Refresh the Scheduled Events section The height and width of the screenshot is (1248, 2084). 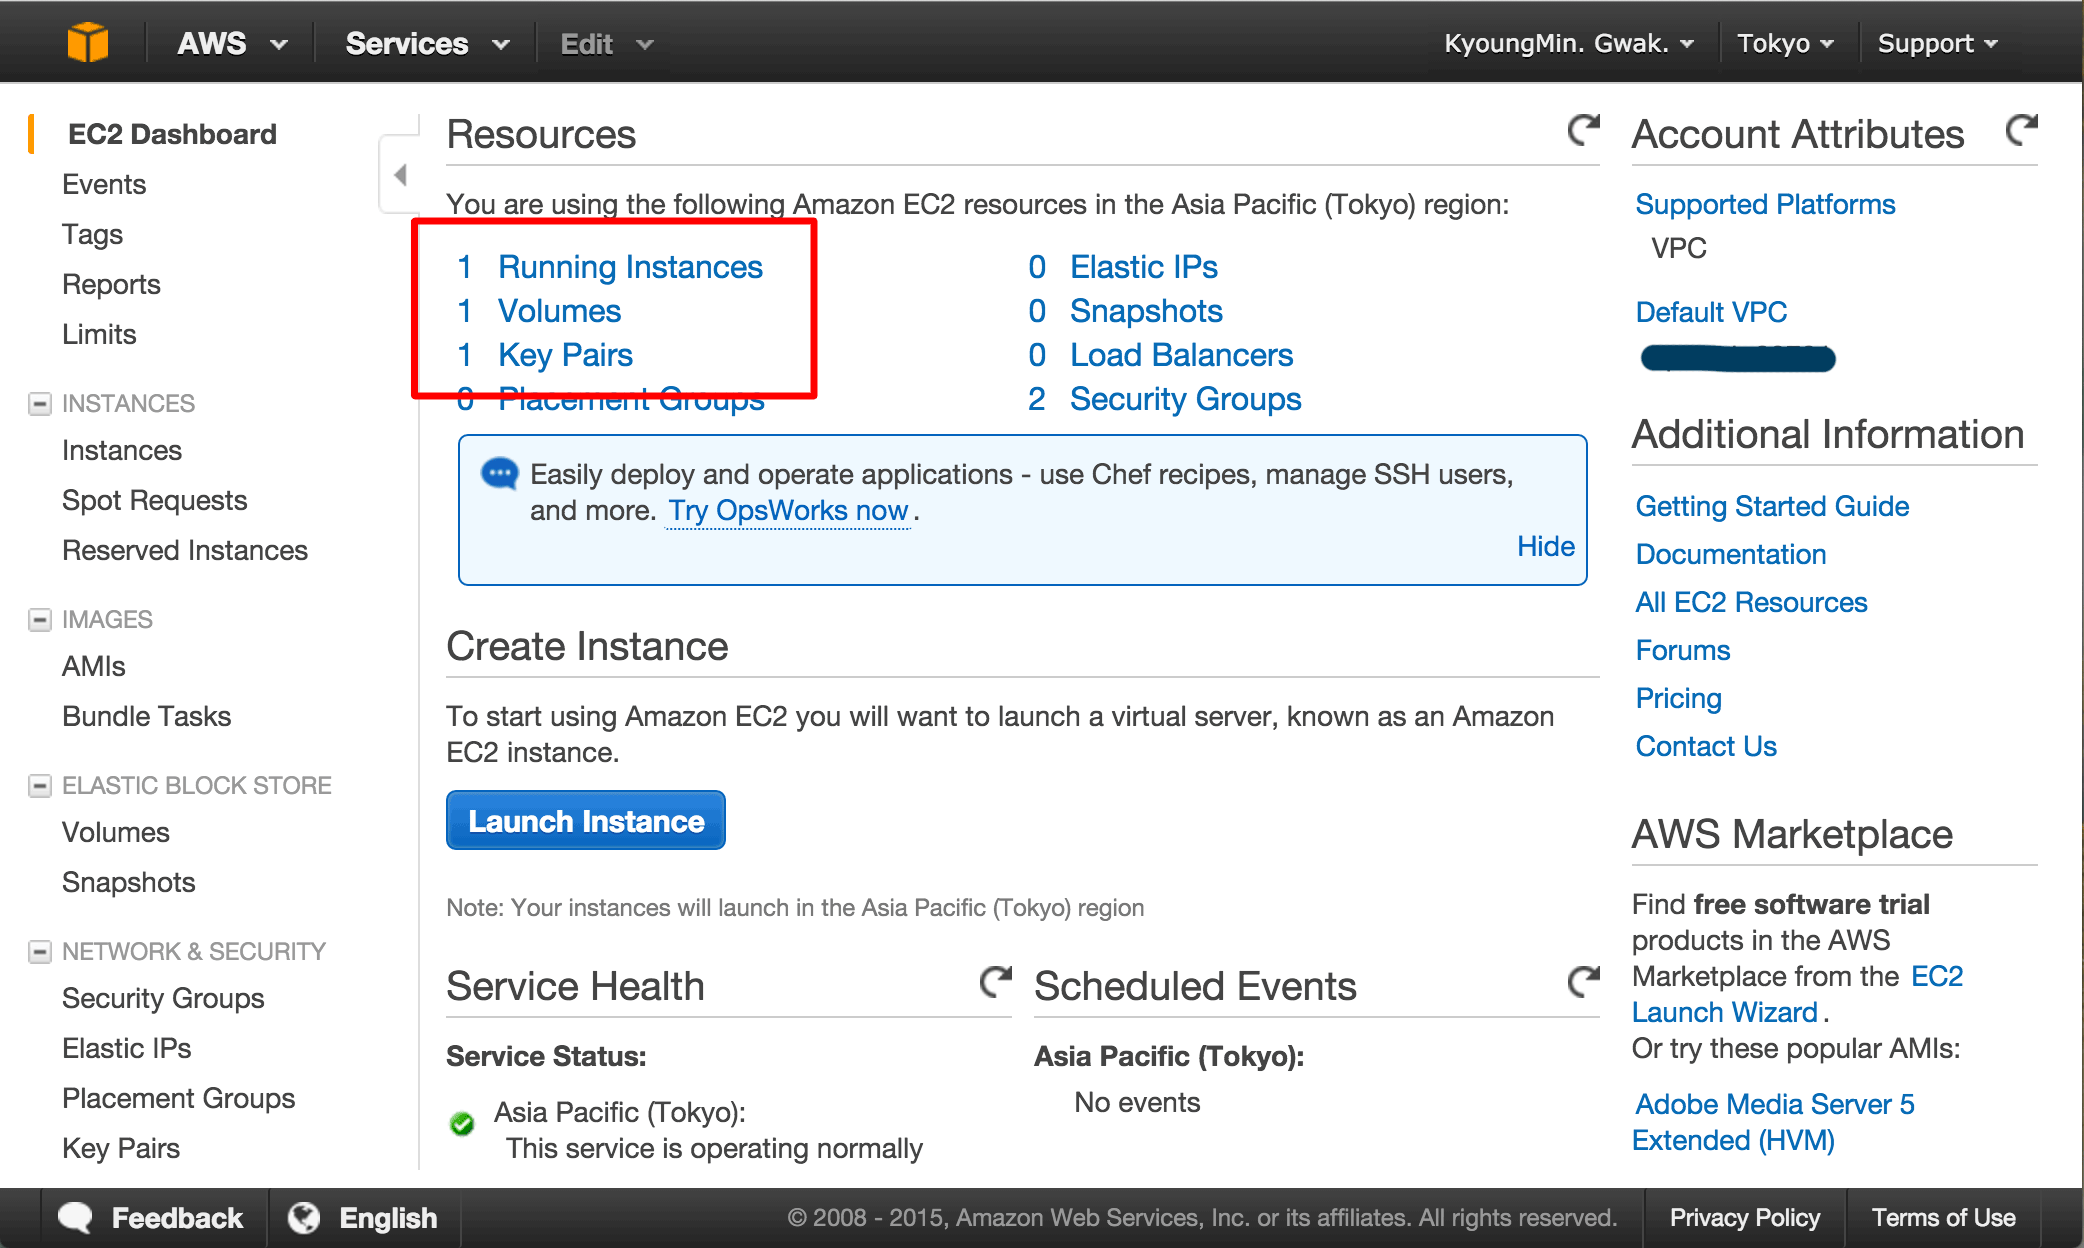1583,982
